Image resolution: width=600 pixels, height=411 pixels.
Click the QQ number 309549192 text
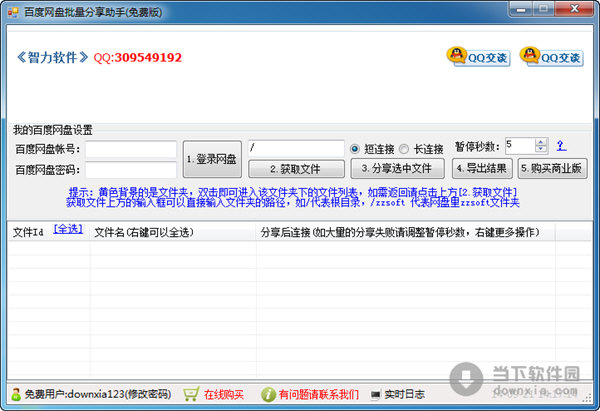148,57
